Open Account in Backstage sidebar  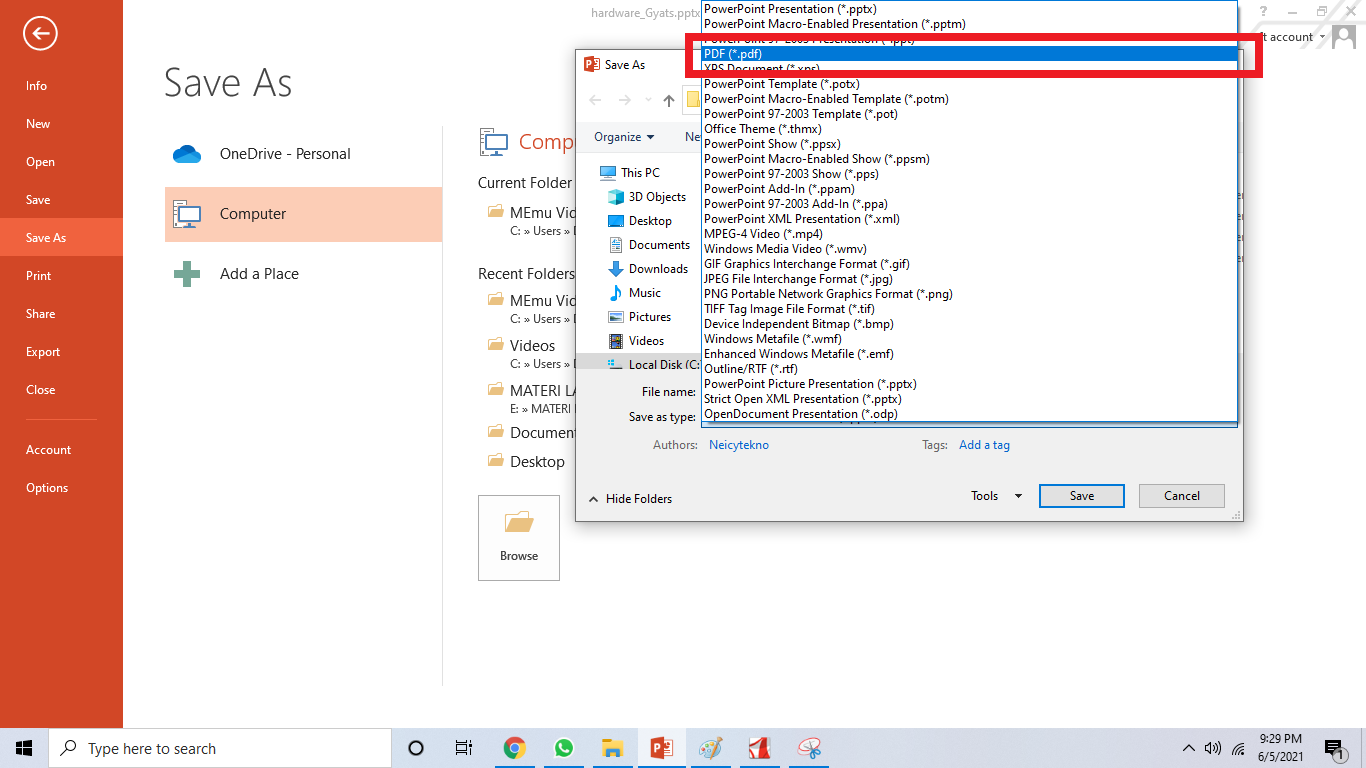(61, 450)
